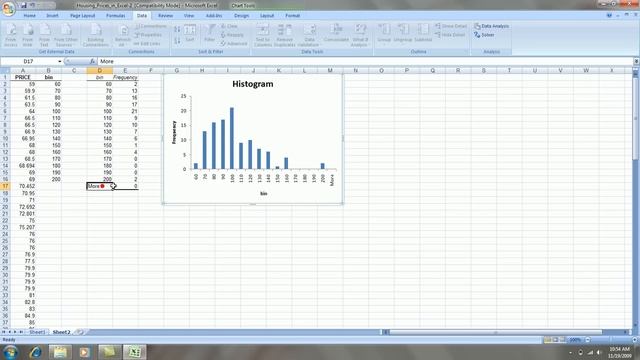
Task: Select cell D17 containing More
Action: (x=100, y=186)
